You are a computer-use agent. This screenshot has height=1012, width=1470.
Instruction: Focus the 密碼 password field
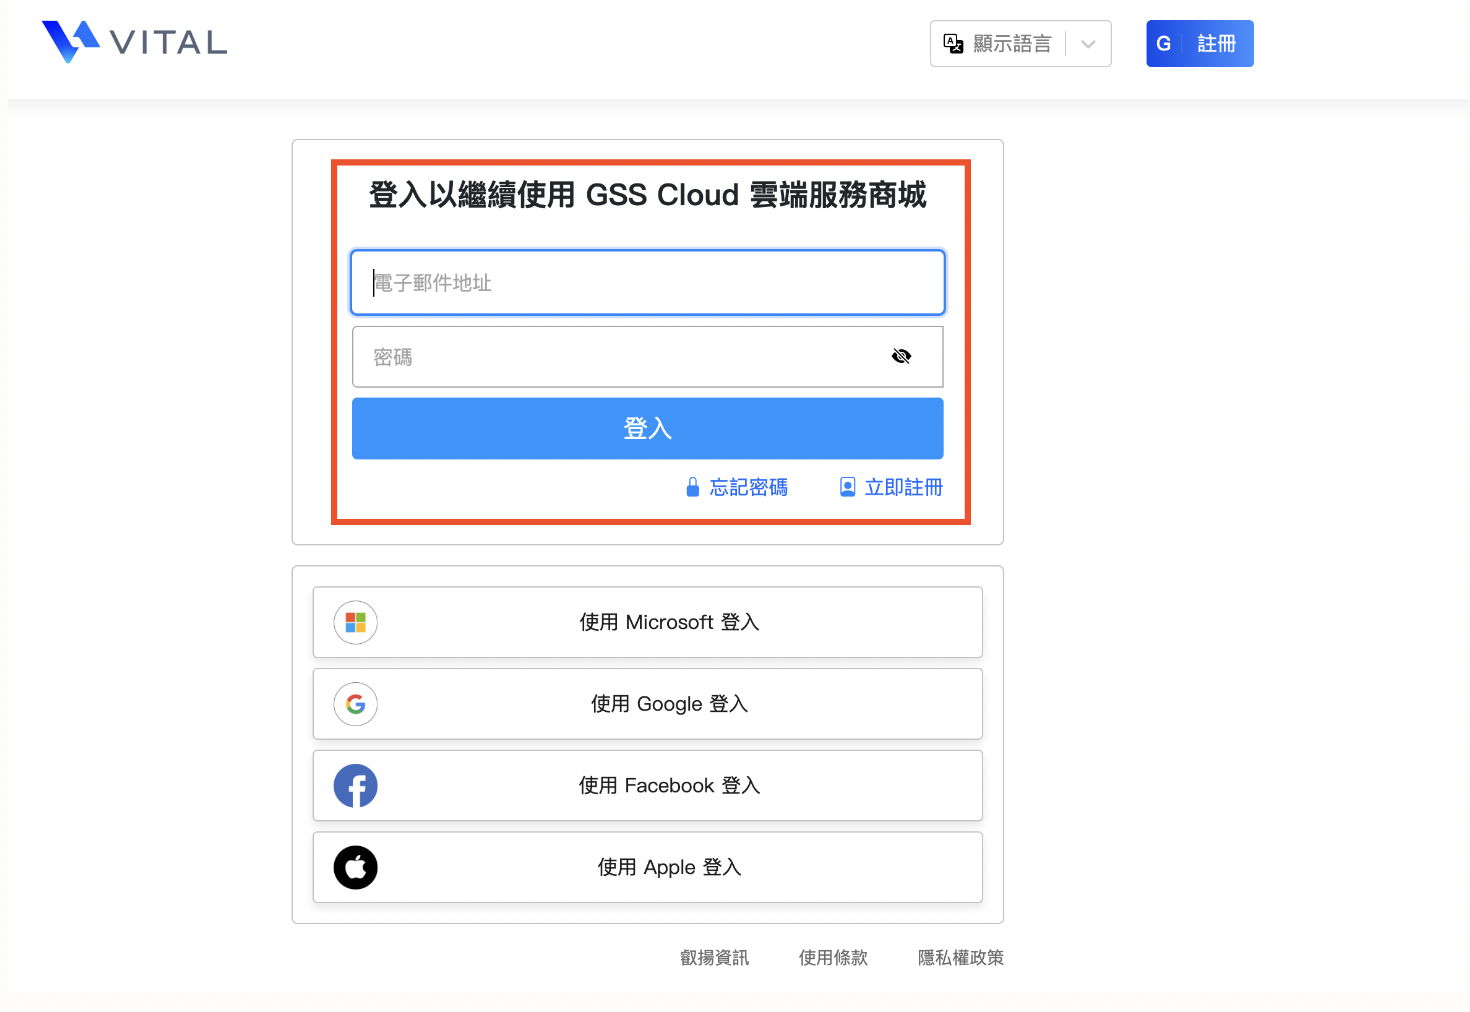pos(648,357)
